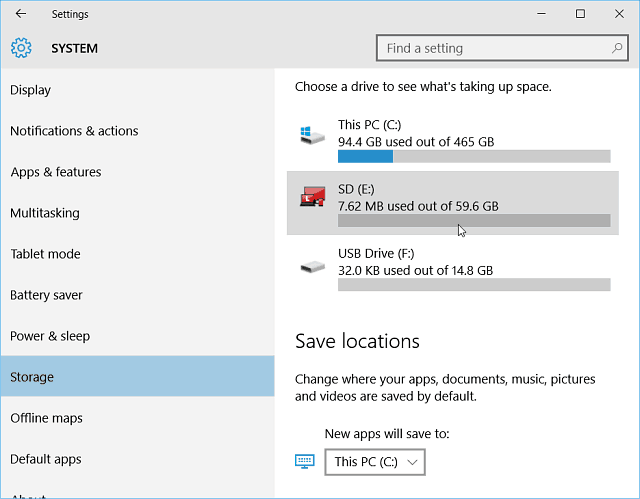Viewport: 640px width, 499px height.
Task: Select Battery saver in sidebar
Action: (x=138, y=295)
